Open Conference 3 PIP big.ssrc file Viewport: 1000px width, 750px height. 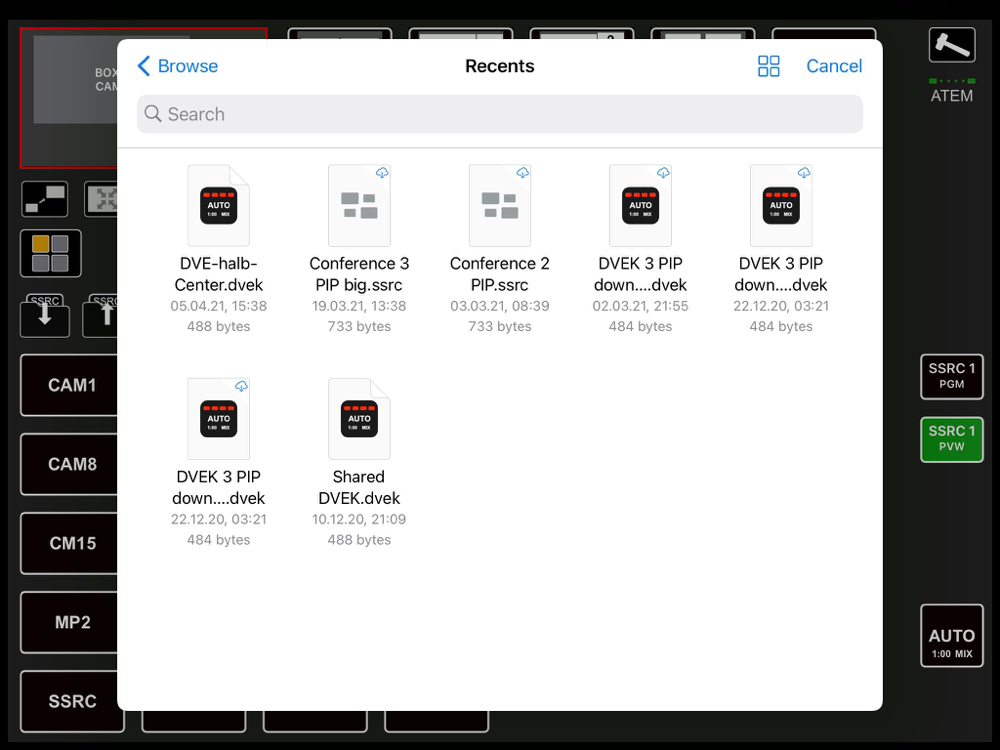(359, 205)
